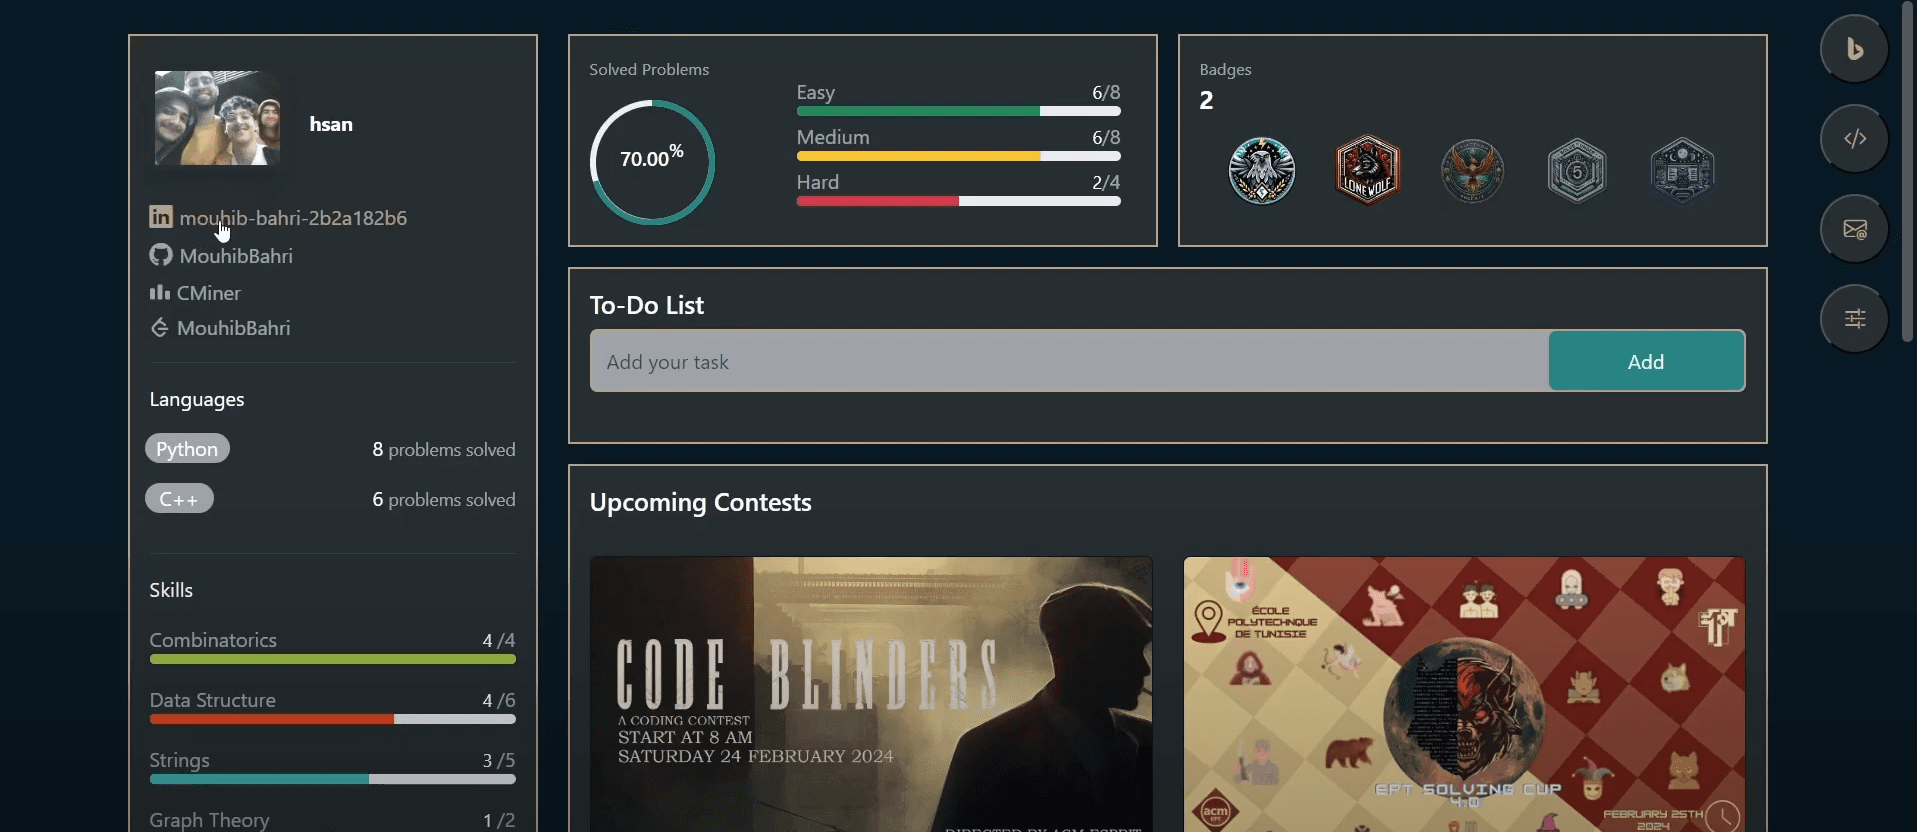Click the 'Upcoming Contests' heading
The image size is (1917, 832).
click(x=701, y=502)
